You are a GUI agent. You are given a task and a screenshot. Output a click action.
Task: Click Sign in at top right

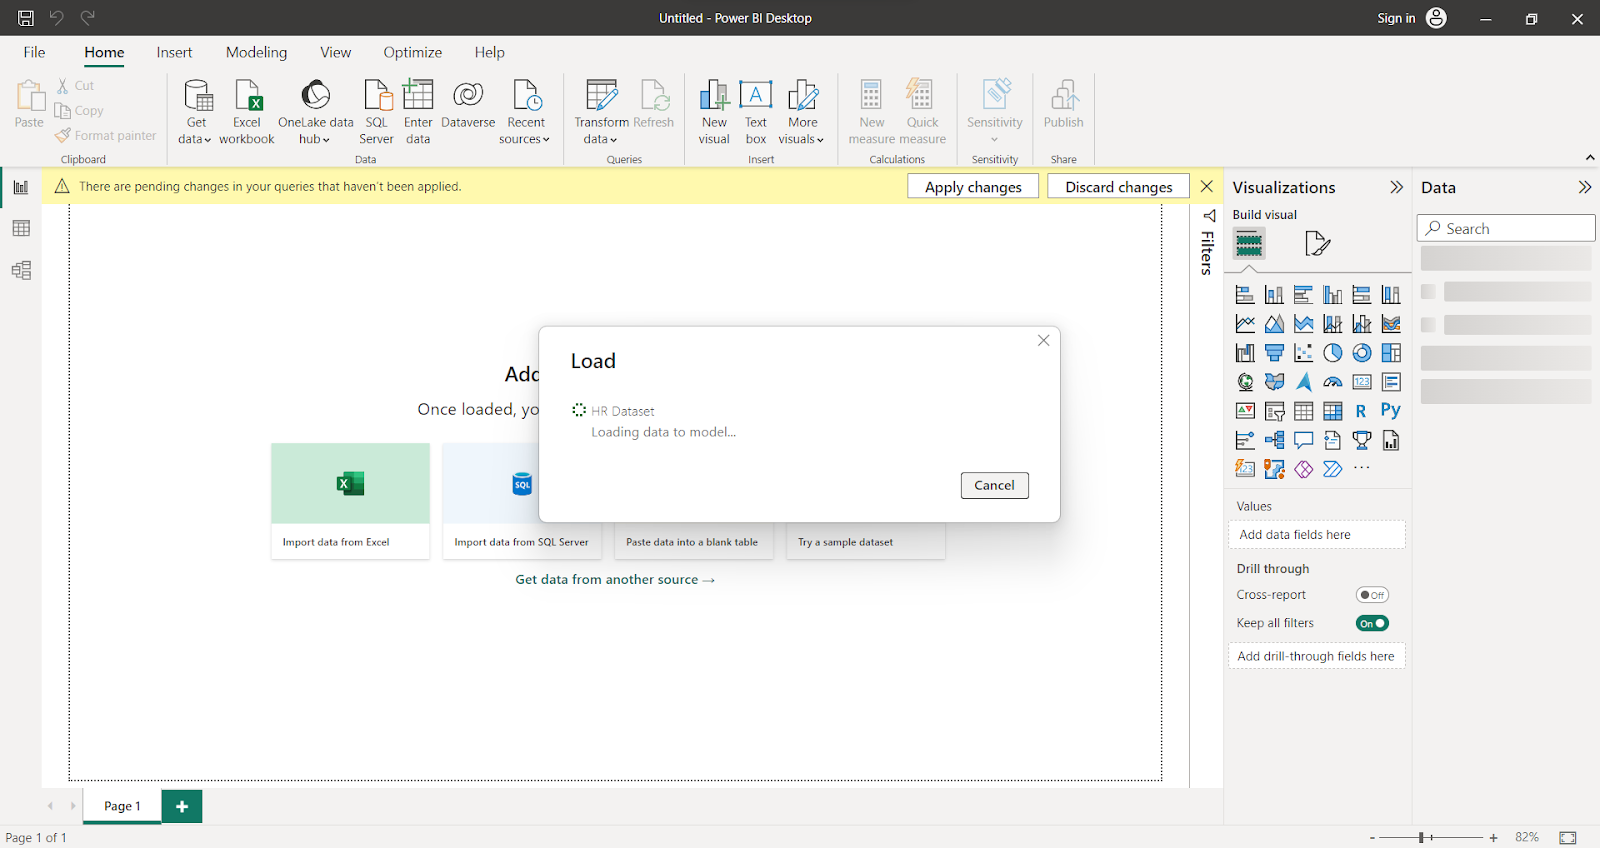[1396, 18]
